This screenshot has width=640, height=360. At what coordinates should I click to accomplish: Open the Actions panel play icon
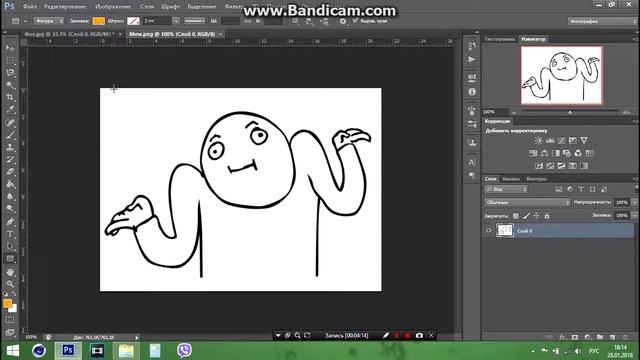(472, 60)
